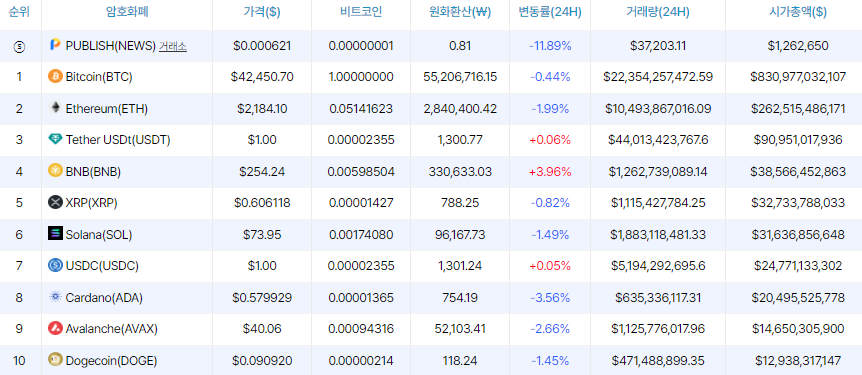Viewport: 862px width, 375px height.
Task: Open the Avalanche(AVAX) coin name
Action: [x=112, y=329]
